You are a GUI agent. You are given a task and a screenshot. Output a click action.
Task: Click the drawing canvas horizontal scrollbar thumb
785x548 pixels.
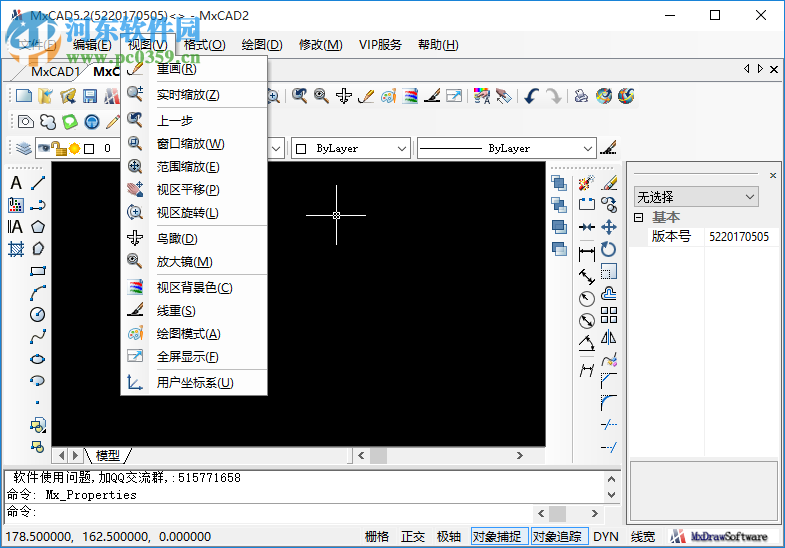(378, 455)
